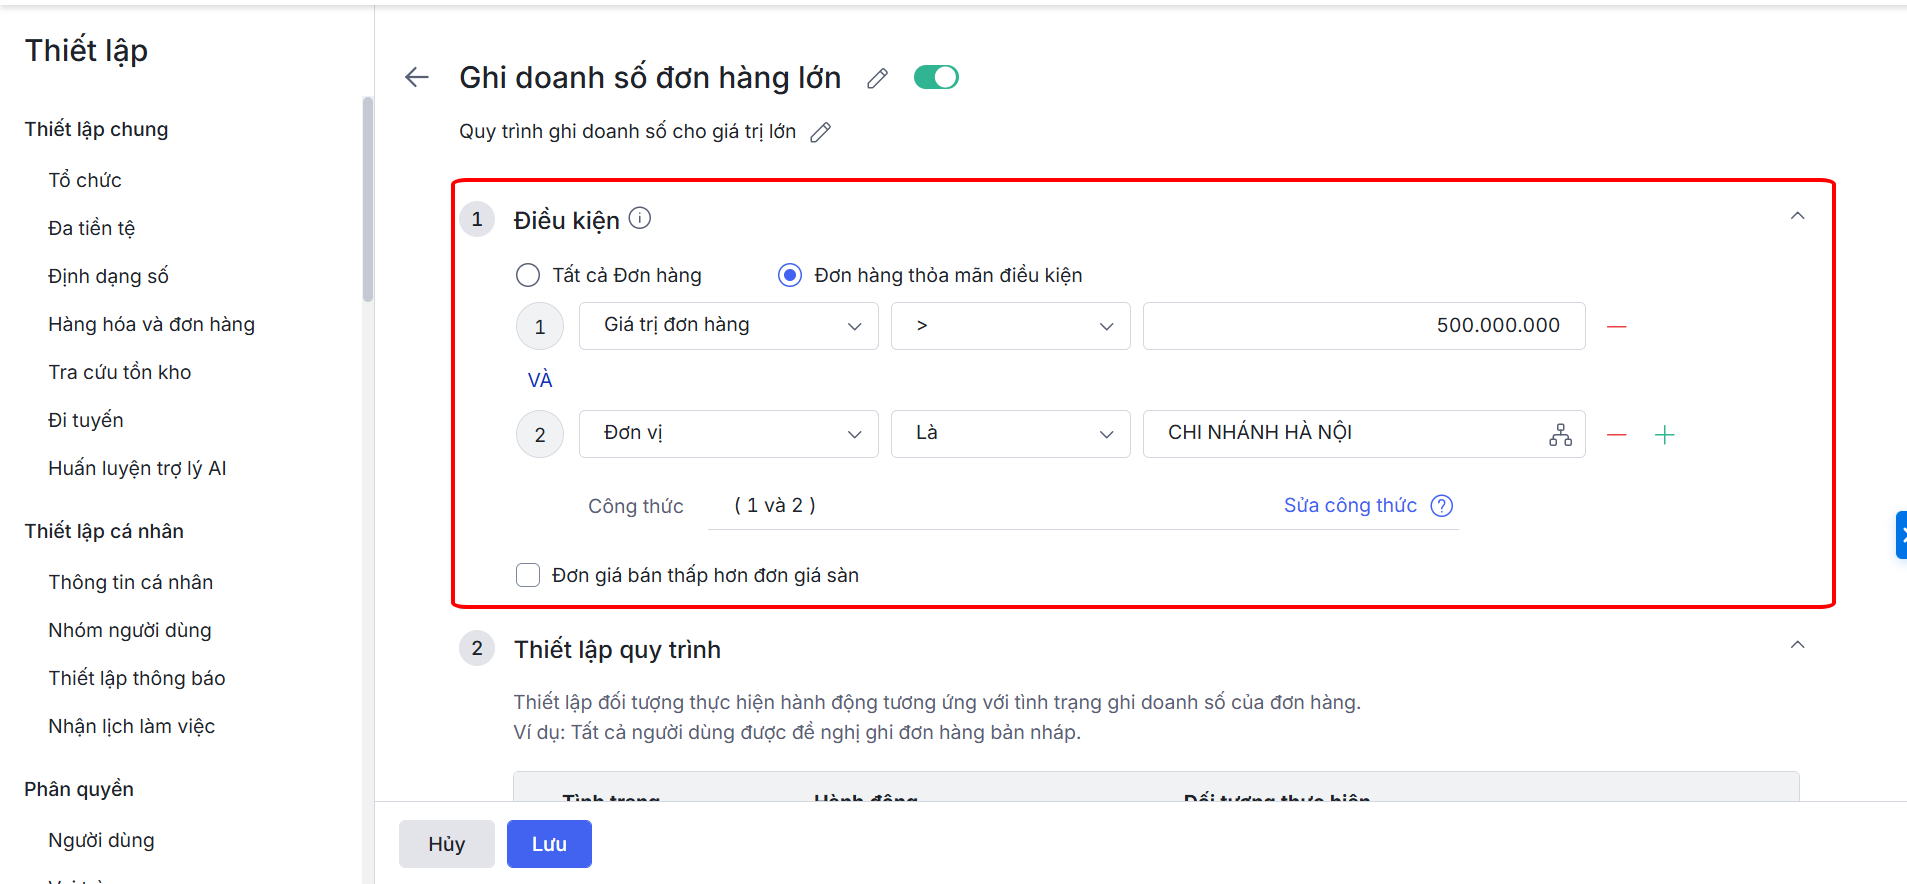Go to Nhóm người dùng in sidebar
1907x884 pixels.
coord(130,630)
